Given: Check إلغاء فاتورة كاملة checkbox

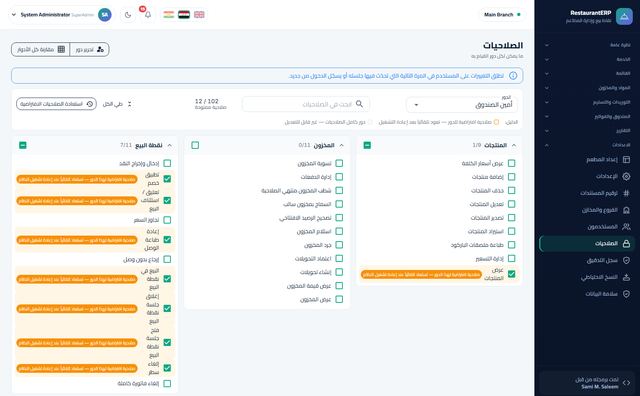Looking at the screenshot, I should point(167,383).
